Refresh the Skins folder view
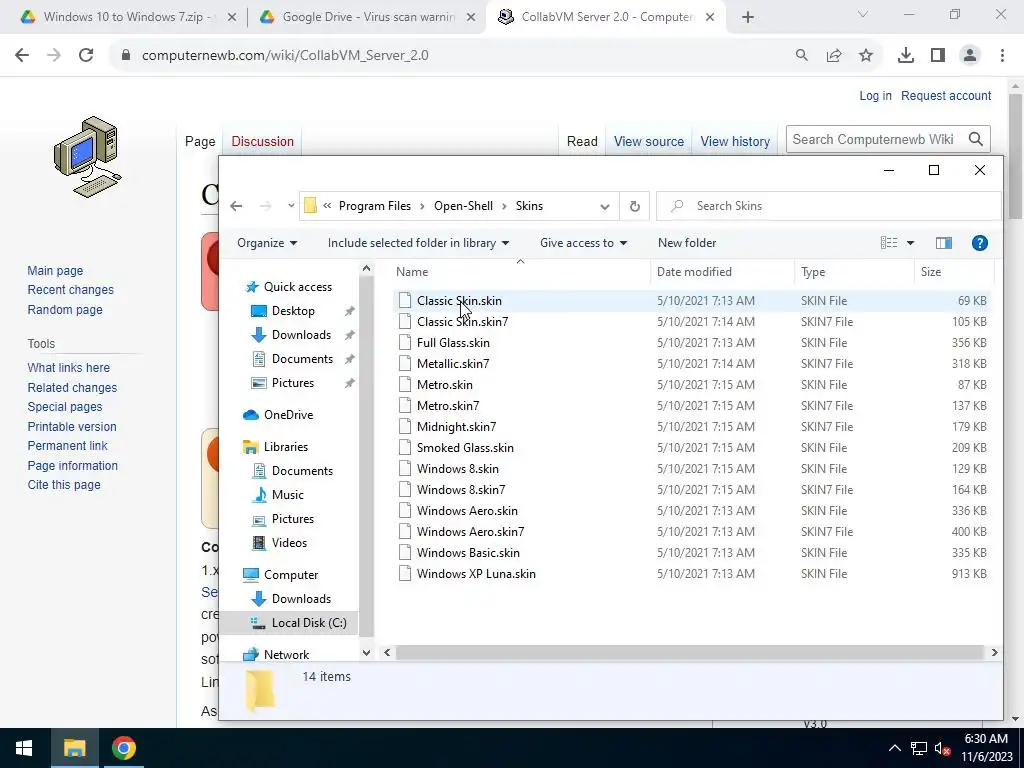 634,206
